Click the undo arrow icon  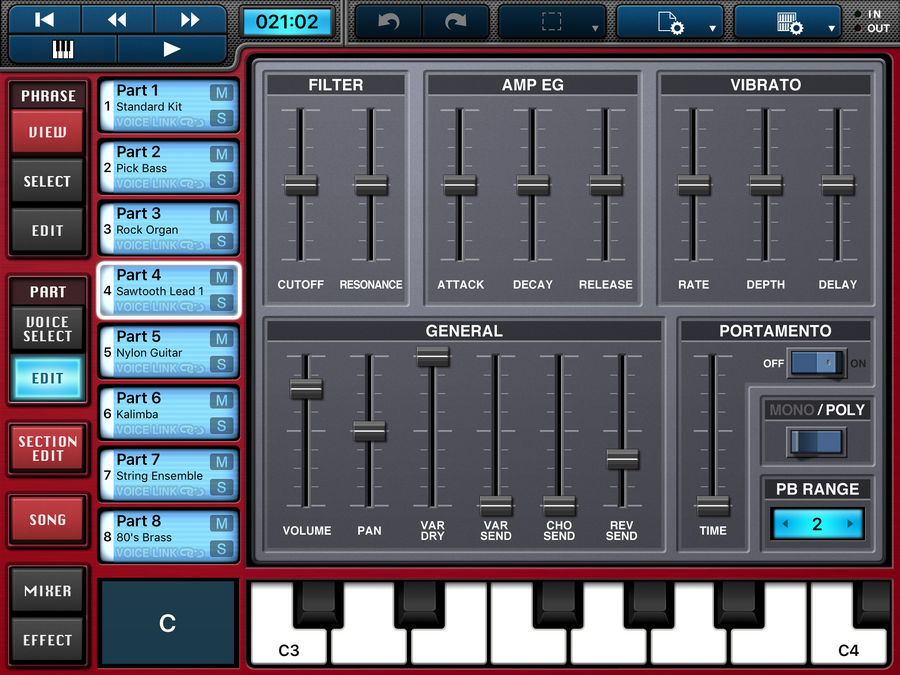(x=387, y=21)
